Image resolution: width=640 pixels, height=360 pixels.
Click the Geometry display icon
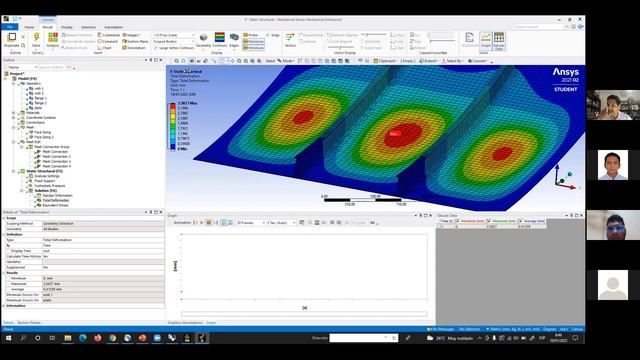203,38
